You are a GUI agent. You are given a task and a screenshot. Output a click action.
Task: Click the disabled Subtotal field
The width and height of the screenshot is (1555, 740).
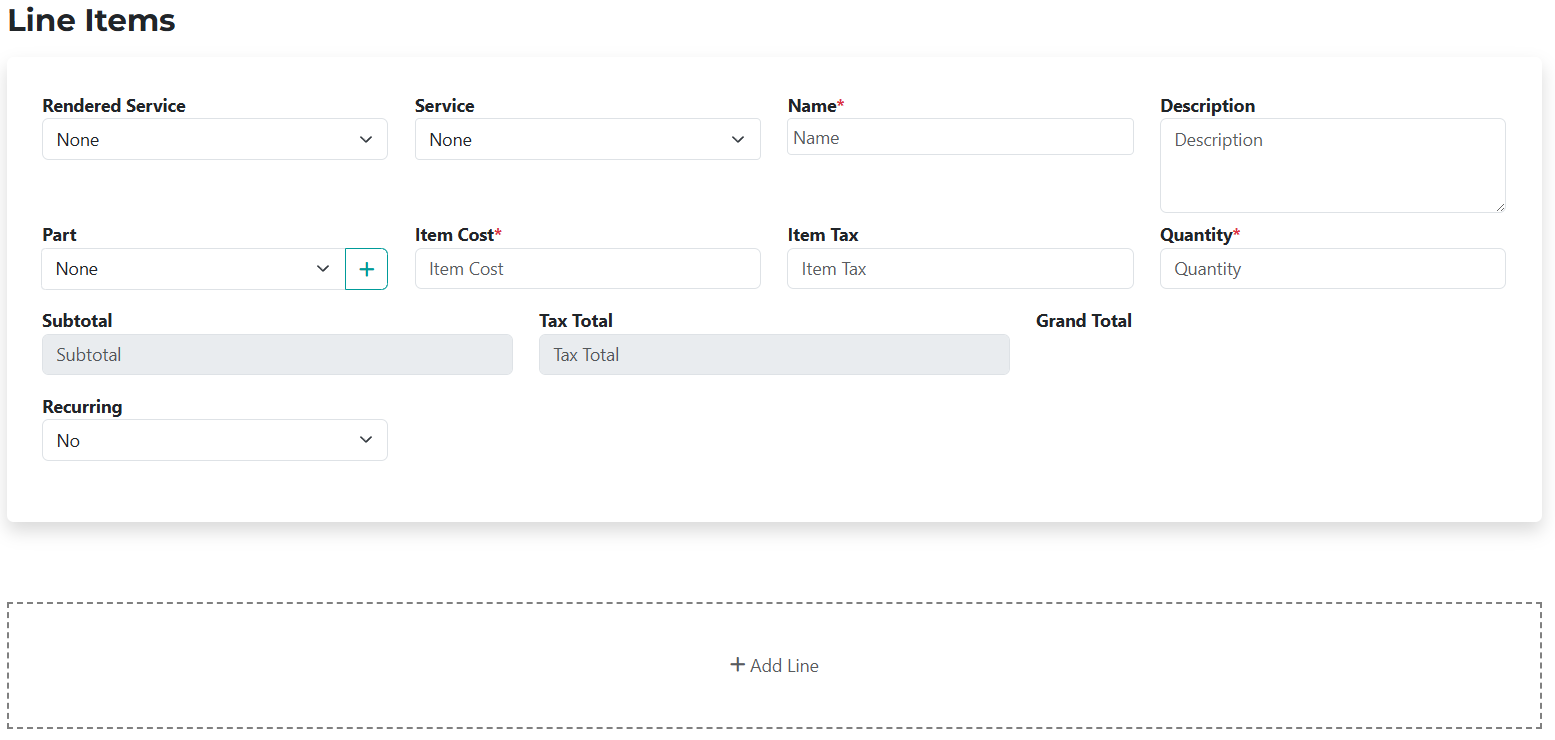277,354
